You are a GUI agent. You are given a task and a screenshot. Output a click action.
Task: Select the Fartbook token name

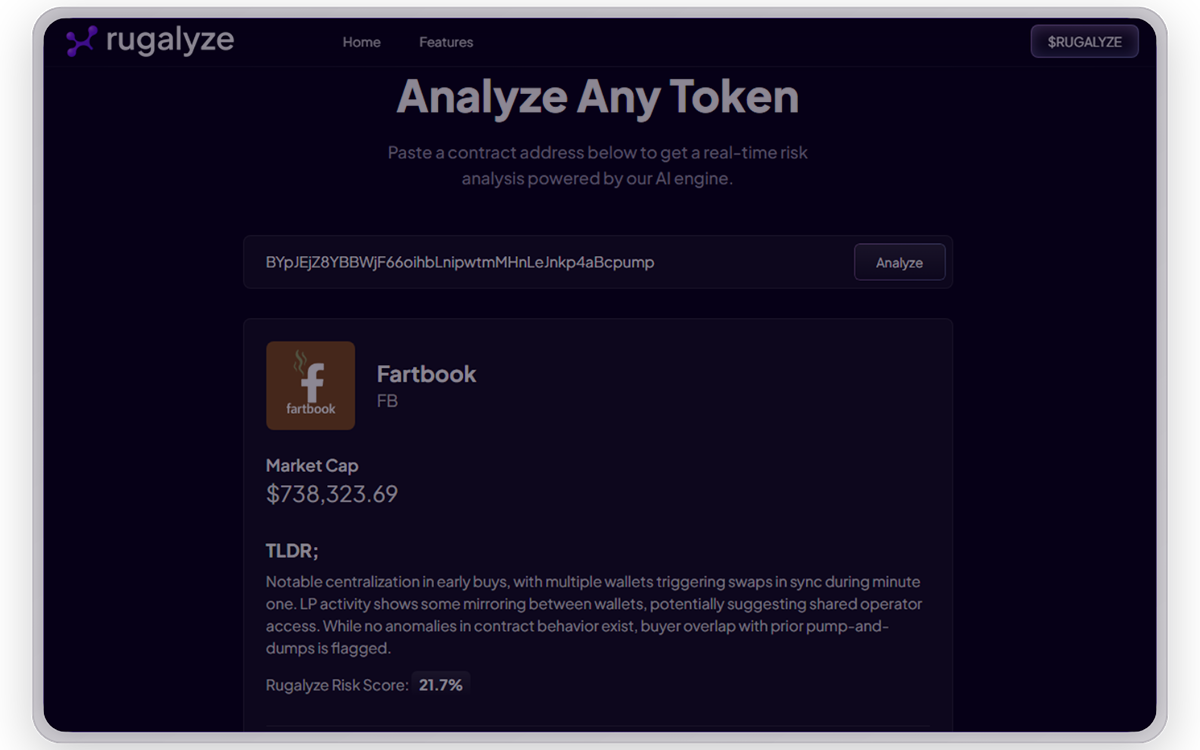(426, 374)
